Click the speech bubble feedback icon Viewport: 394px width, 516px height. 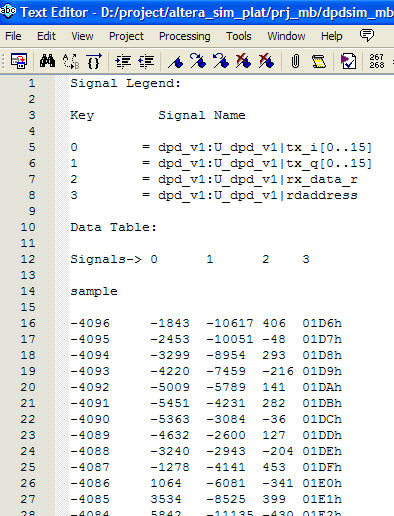point(367,35)
